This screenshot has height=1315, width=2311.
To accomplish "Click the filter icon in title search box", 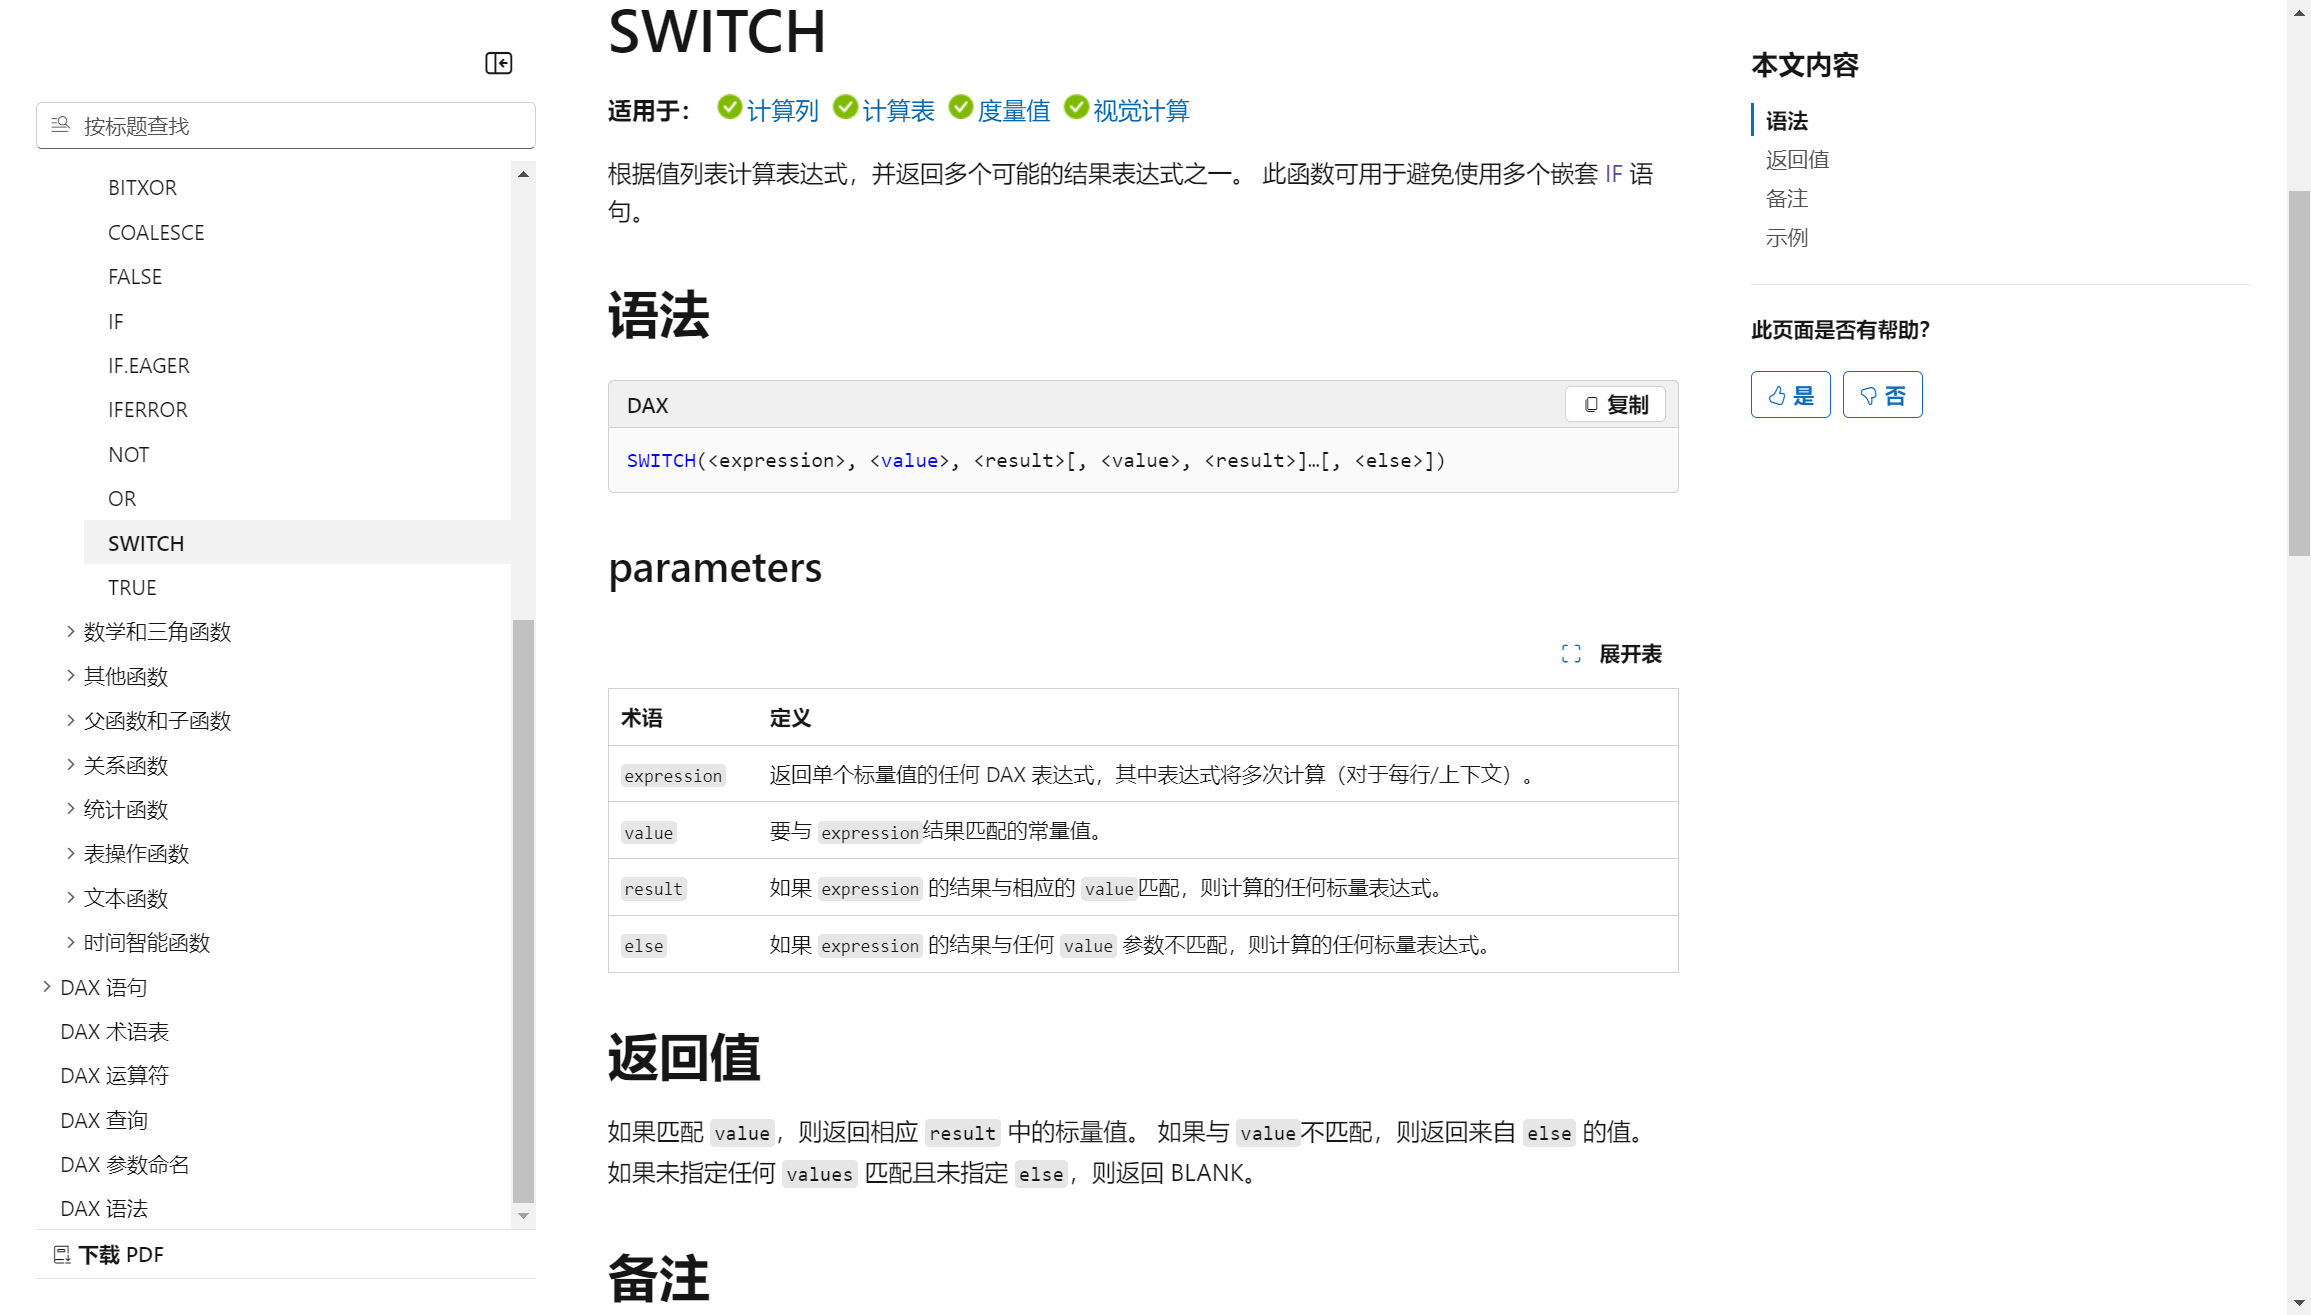I will pyautogui.click(x=61, y=125).
